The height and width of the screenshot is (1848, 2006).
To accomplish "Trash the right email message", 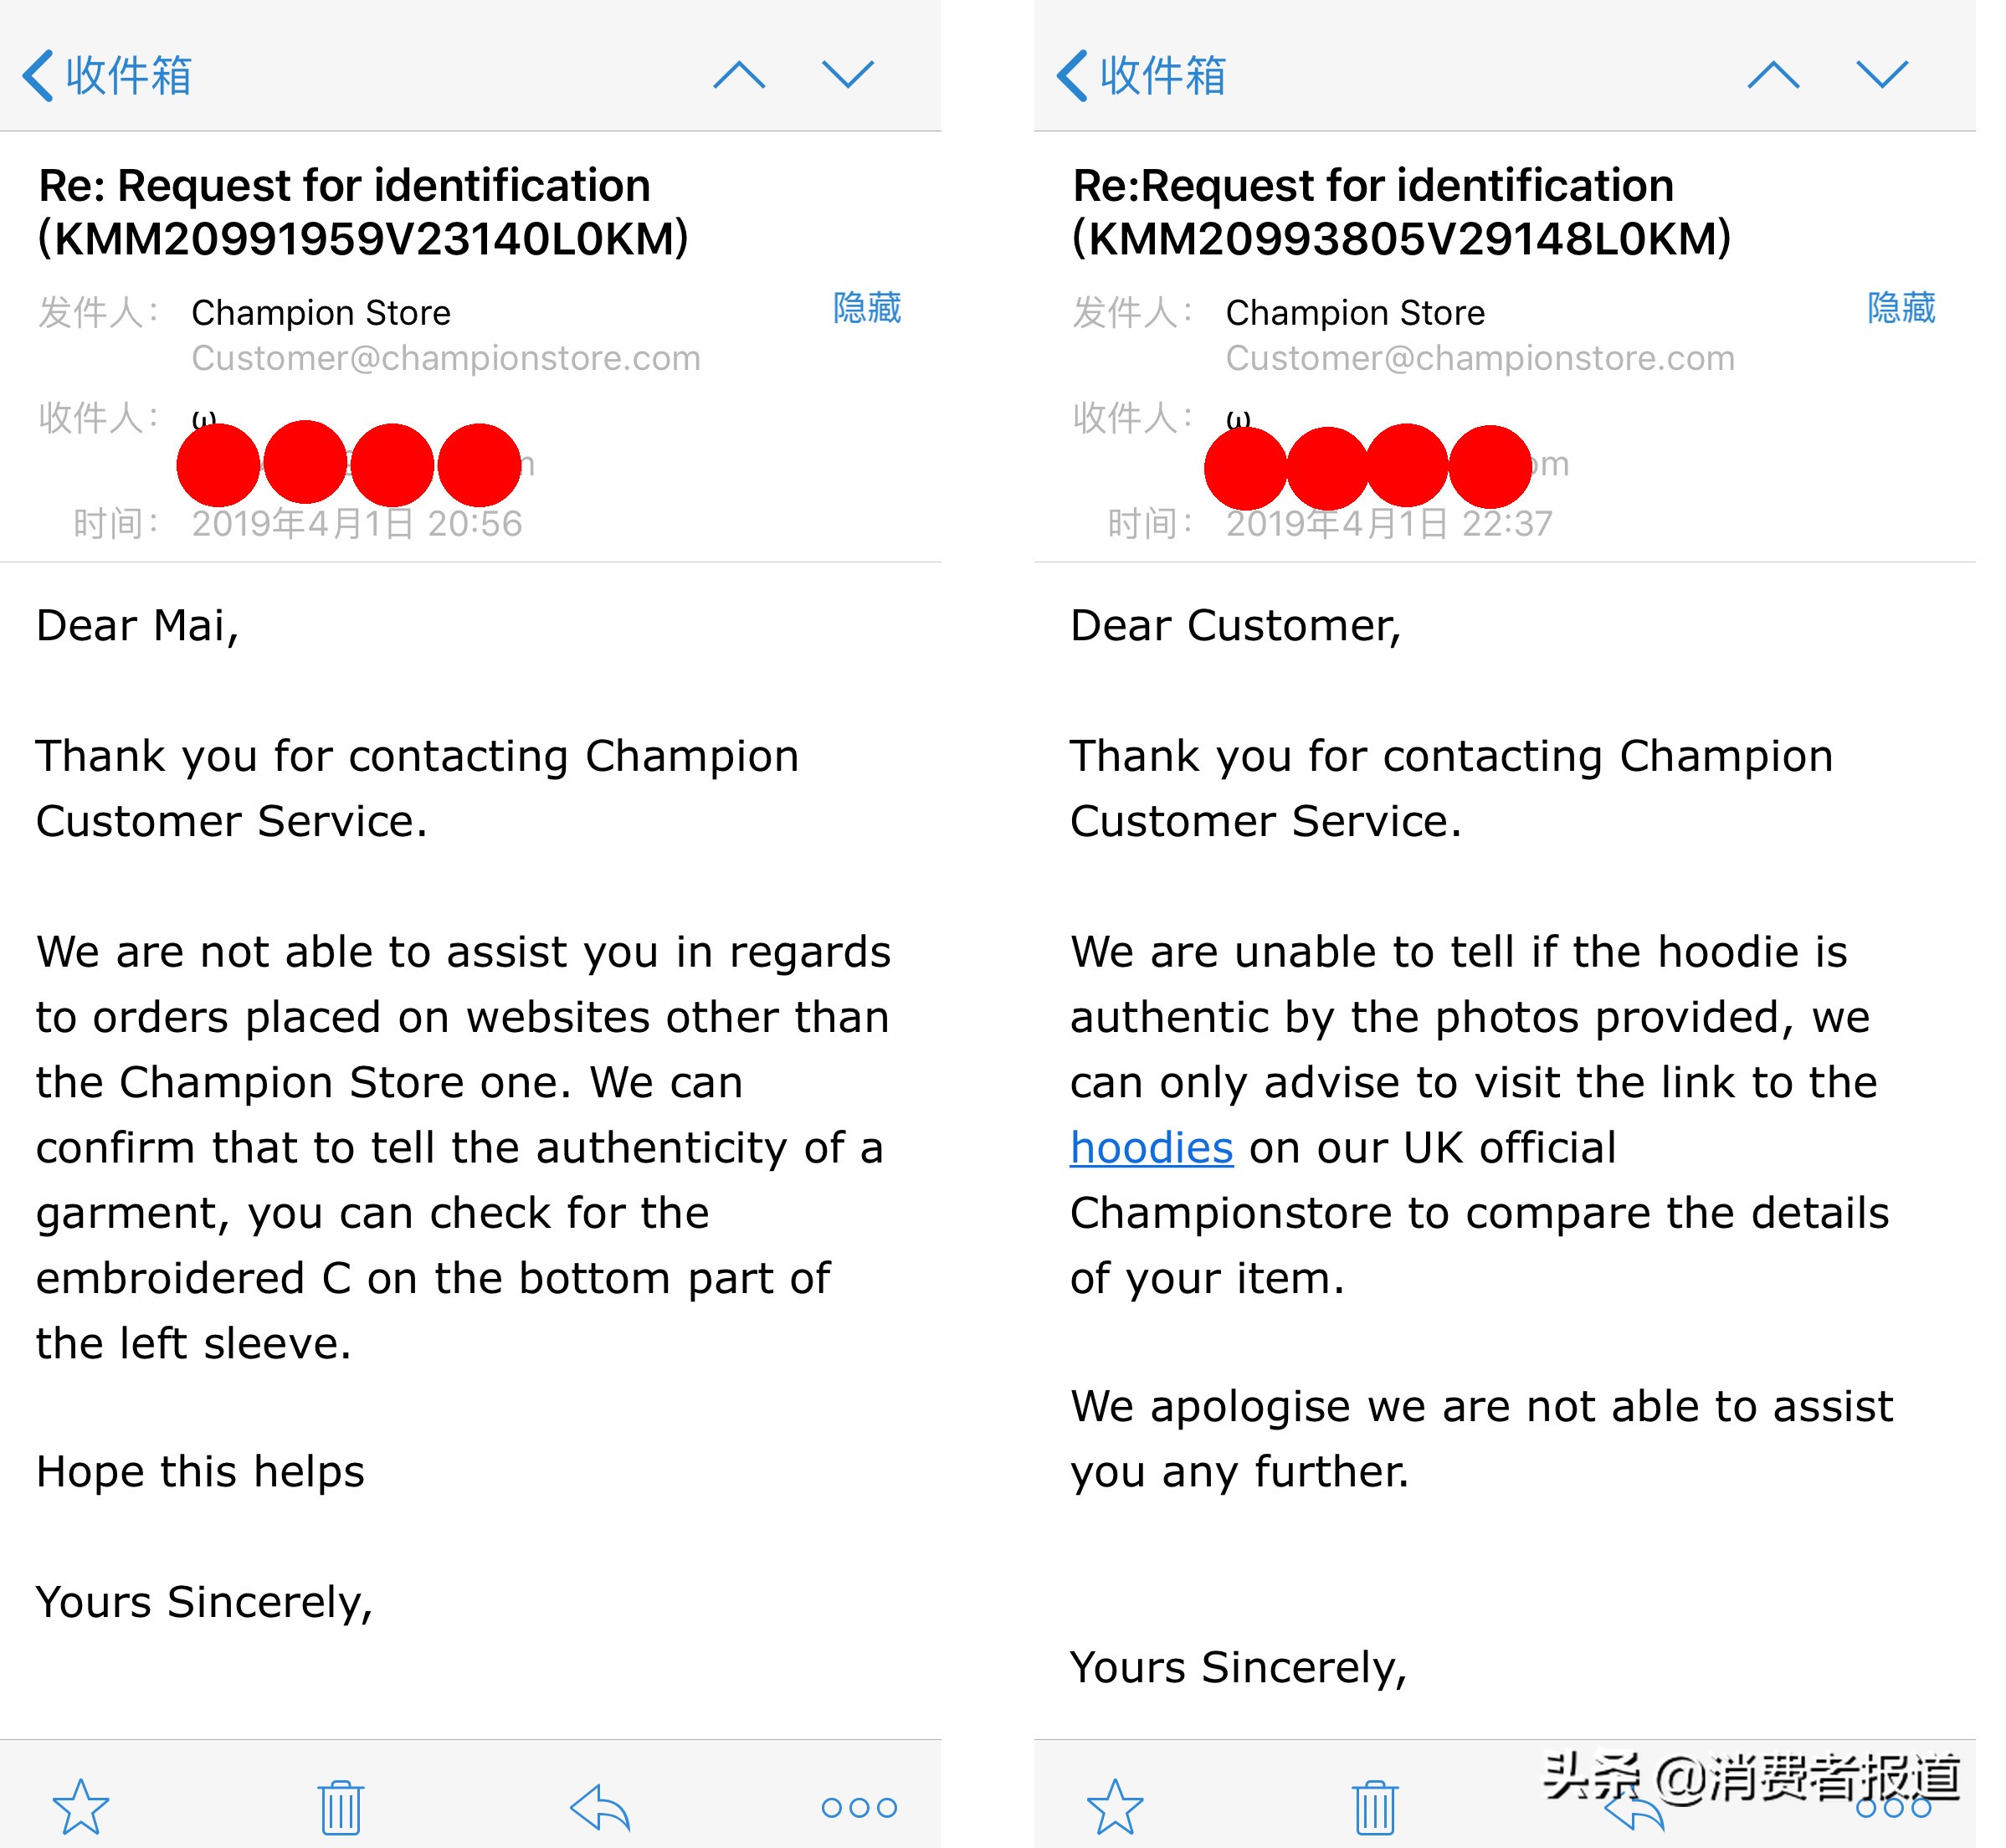I will tap(1375, 1806).
